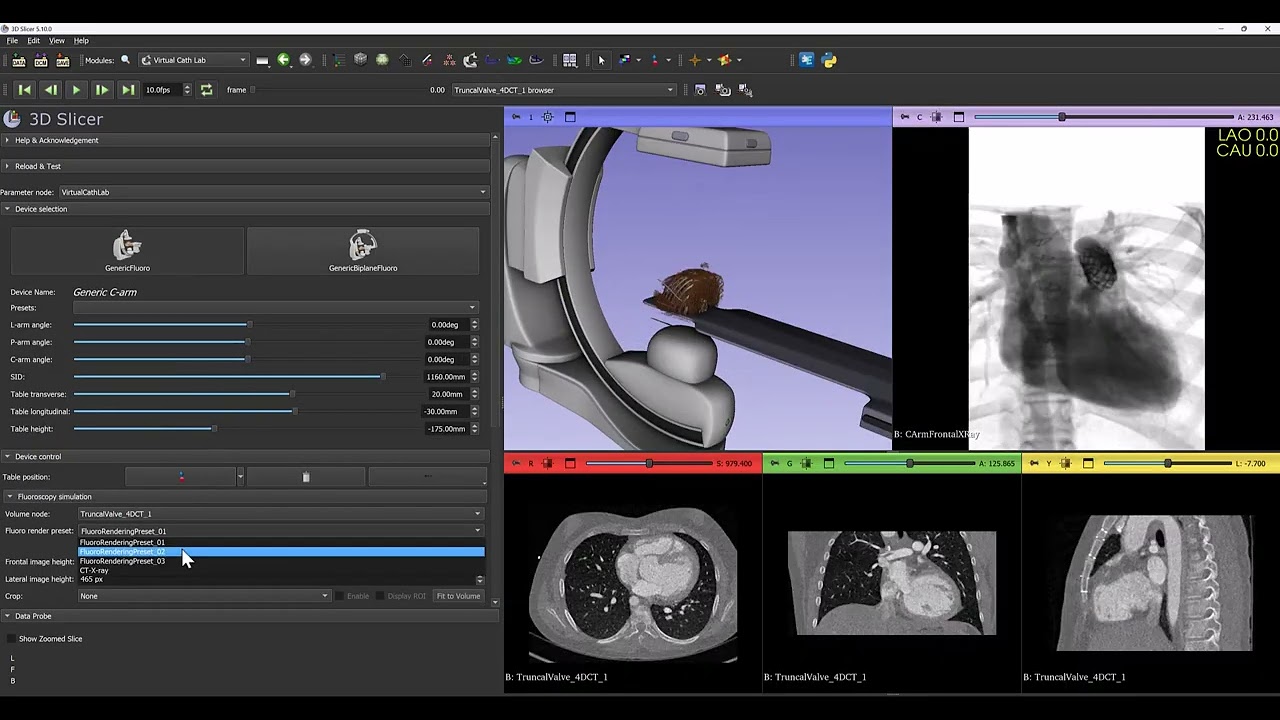Open the sequence browser dropdown
This screenshot has height=720, width=1280.
[563, 90]
